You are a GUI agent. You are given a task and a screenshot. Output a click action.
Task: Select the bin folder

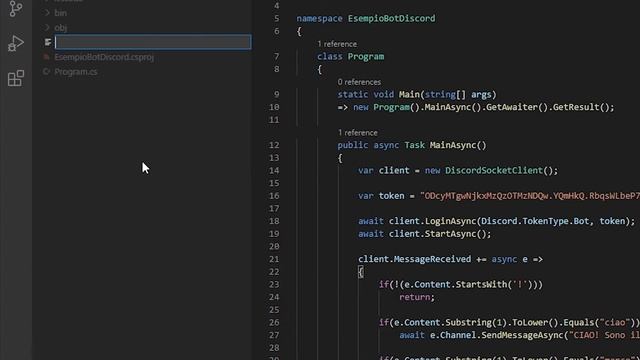pos(60,13)
